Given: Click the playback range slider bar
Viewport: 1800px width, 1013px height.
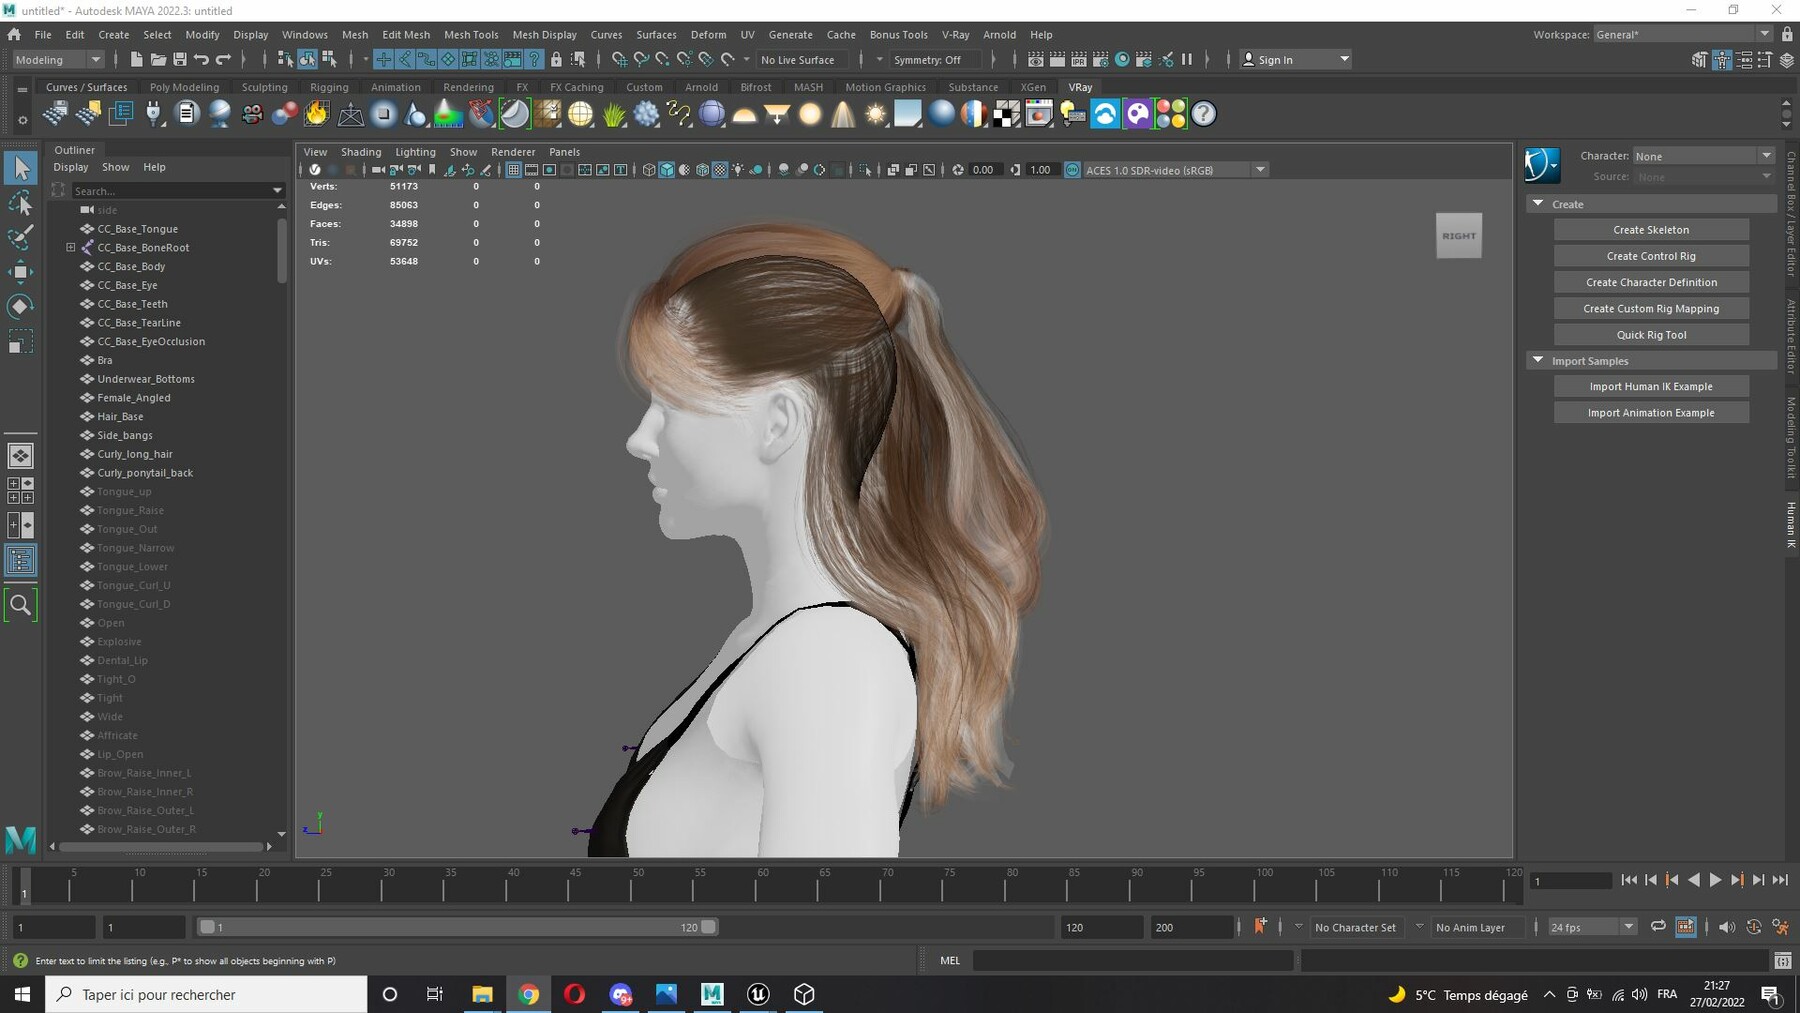Looking at the screenshot, I should pyautogui.click(x=458, y=927).
